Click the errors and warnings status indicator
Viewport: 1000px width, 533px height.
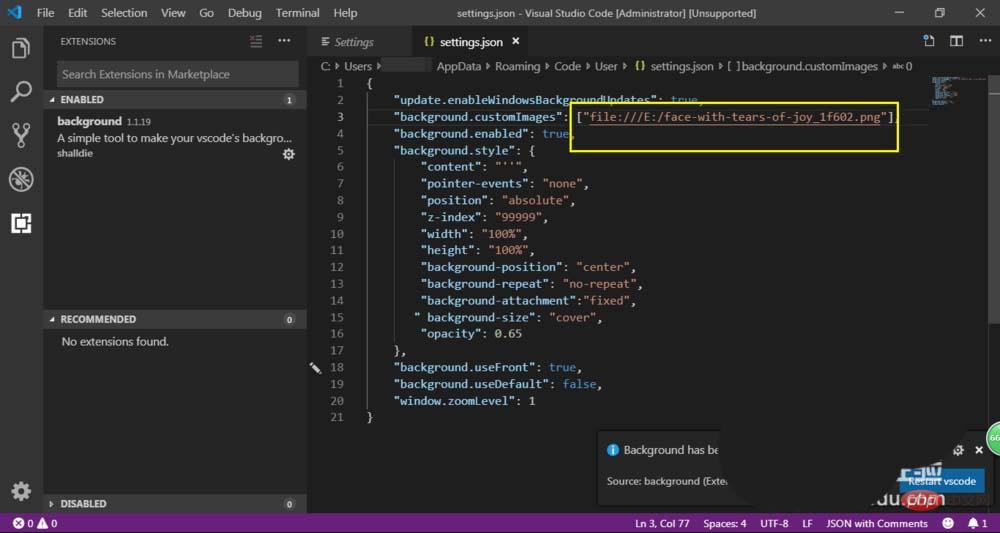coord(35,523)
